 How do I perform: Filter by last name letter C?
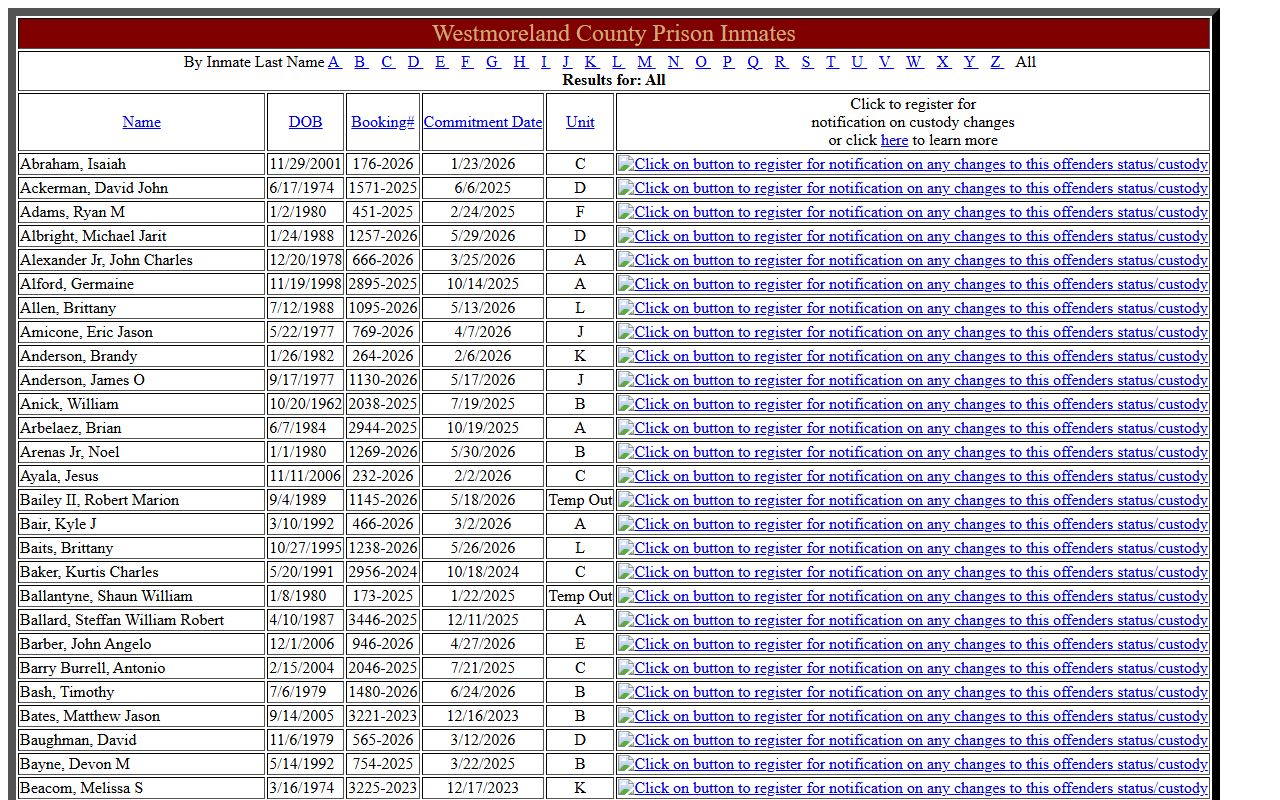pos(387,62)
